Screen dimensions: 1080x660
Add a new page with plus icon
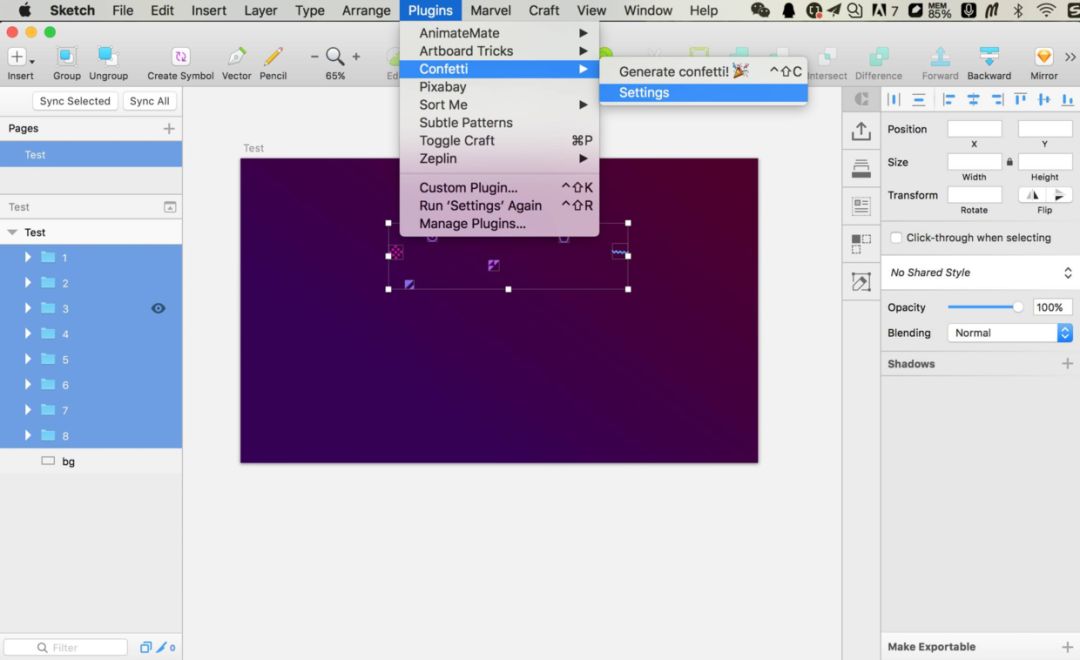pos(169,129)
